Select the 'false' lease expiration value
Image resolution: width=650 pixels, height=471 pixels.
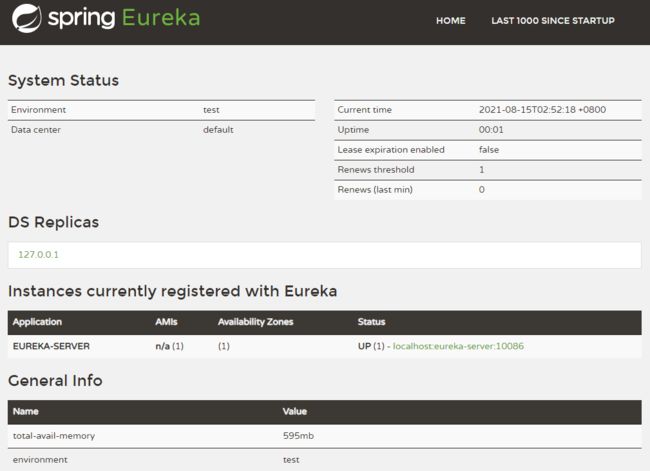click(x=489, y=150)
